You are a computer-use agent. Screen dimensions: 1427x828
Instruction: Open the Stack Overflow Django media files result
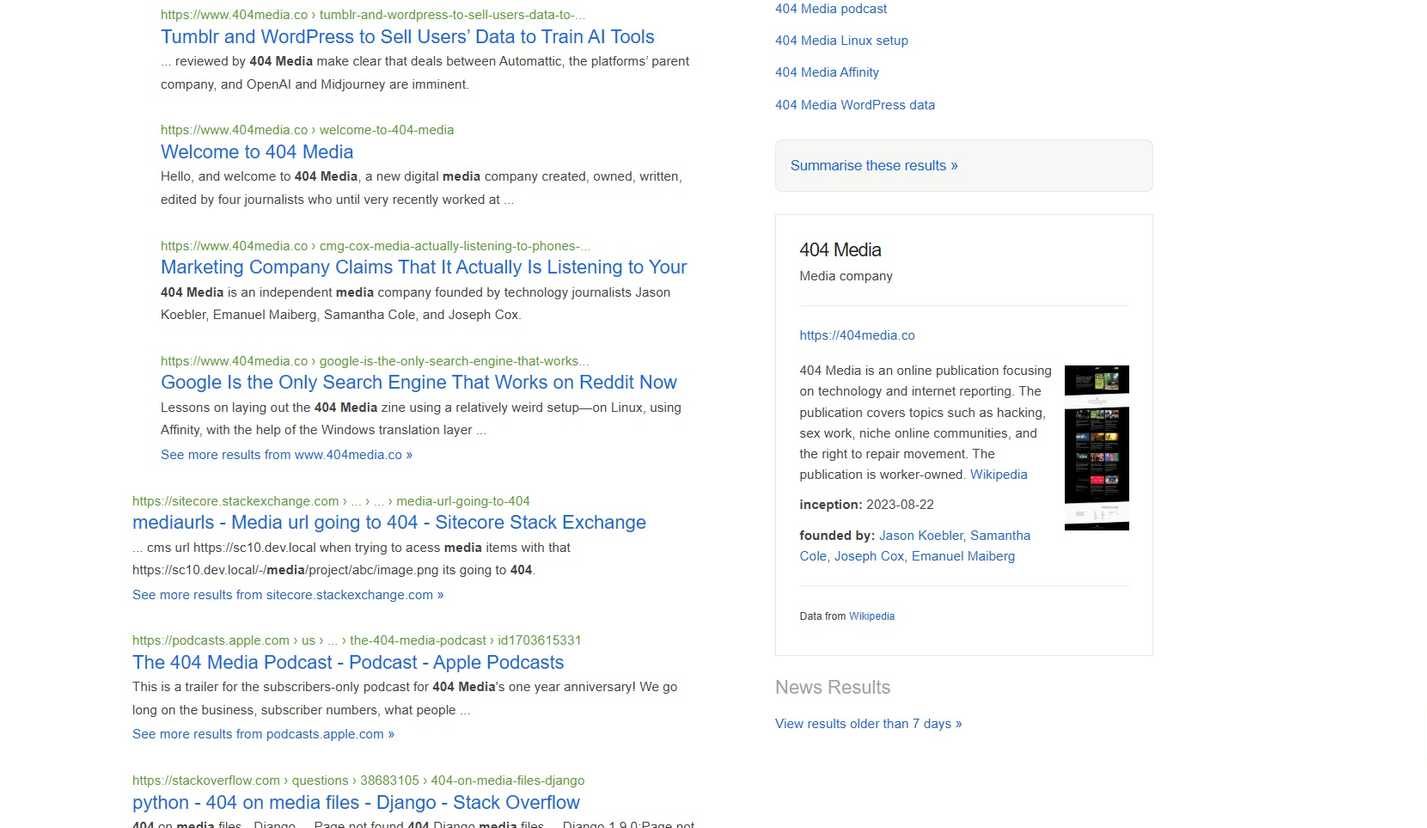tap(355, 802)
